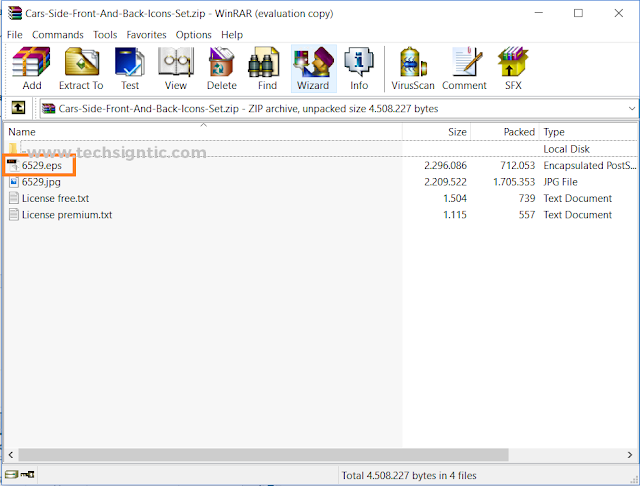
Task: Sort by the Name column header
Action: point(203,132)
